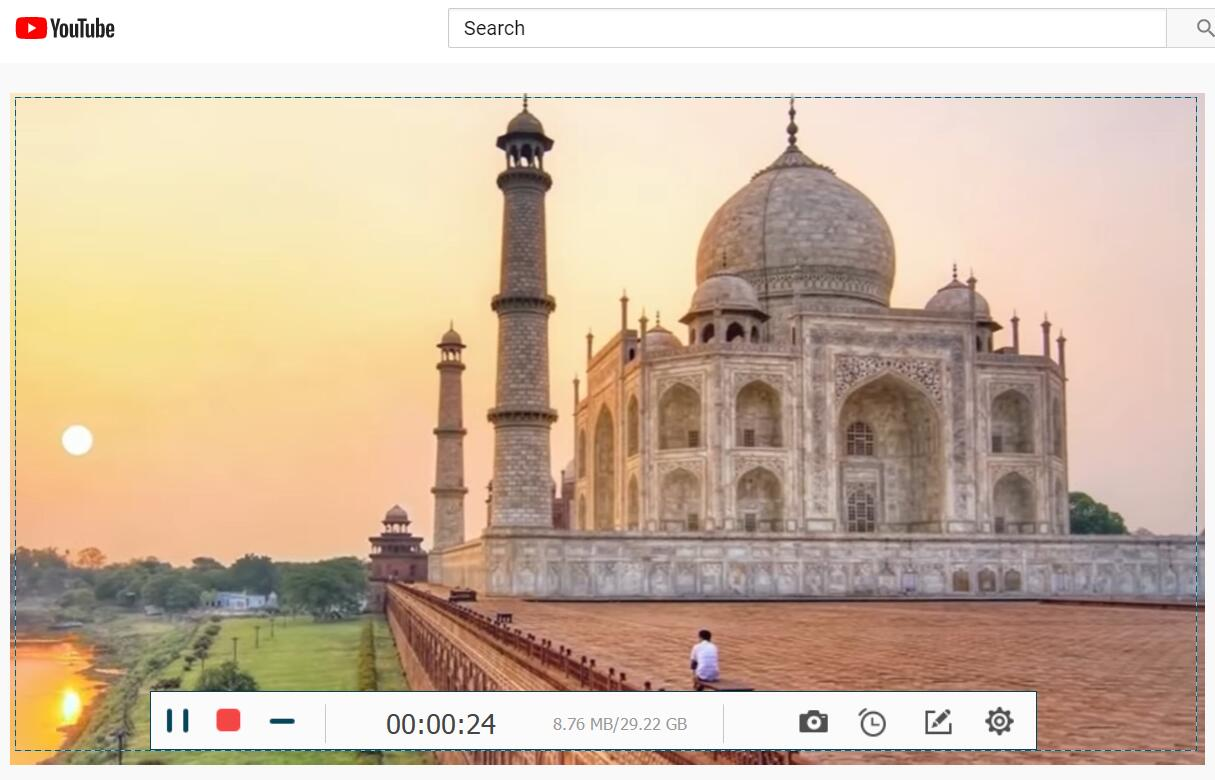Click the 00:00:24 elapsed time
The height and width of the screenshot is (780, 1215).
point(441,724)
